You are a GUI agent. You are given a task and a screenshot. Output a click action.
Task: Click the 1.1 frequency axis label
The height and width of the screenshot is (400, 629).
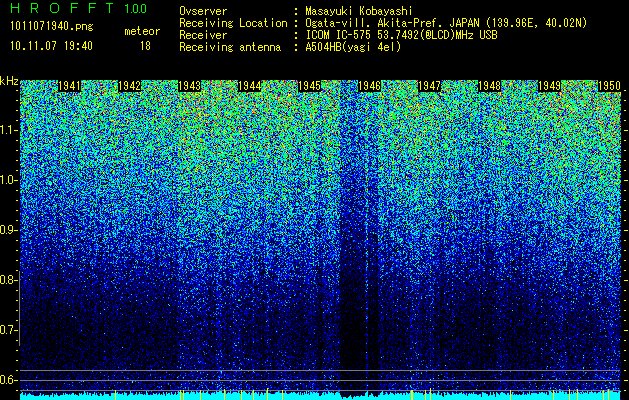pyautogui.click(x=8, y=130)
